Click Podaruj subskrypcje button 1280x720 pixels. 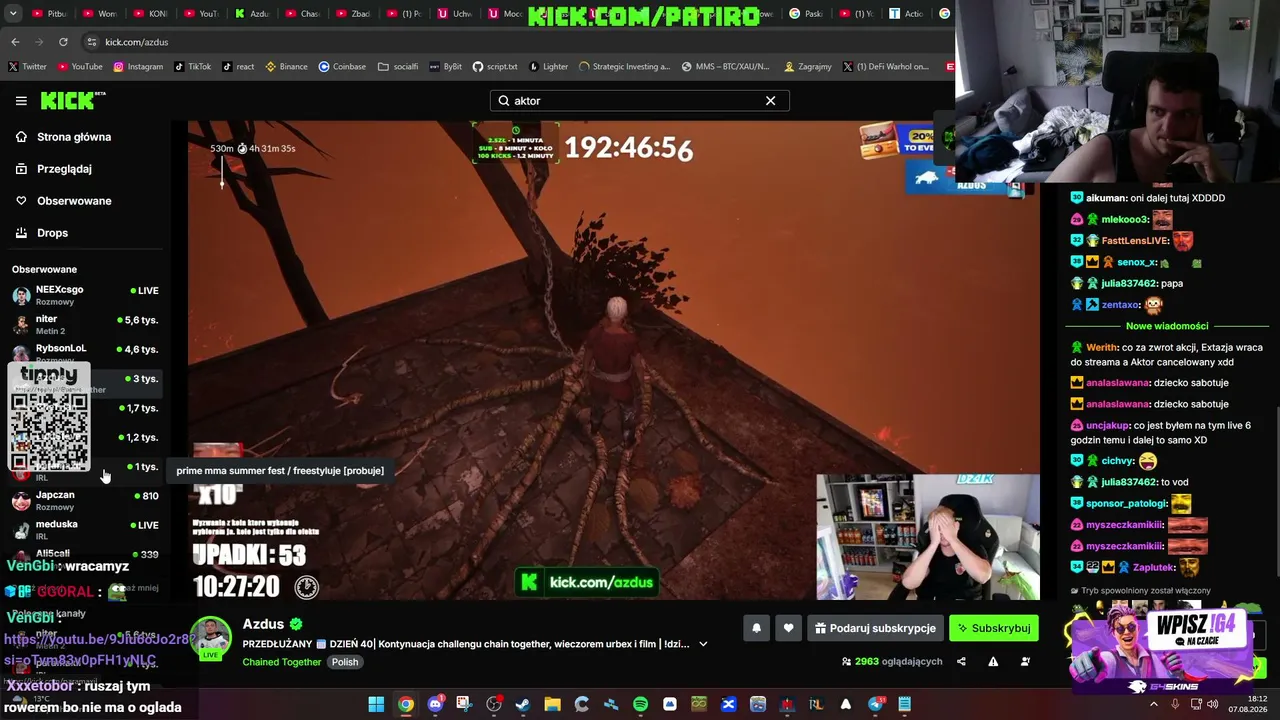tap(875, 628)
